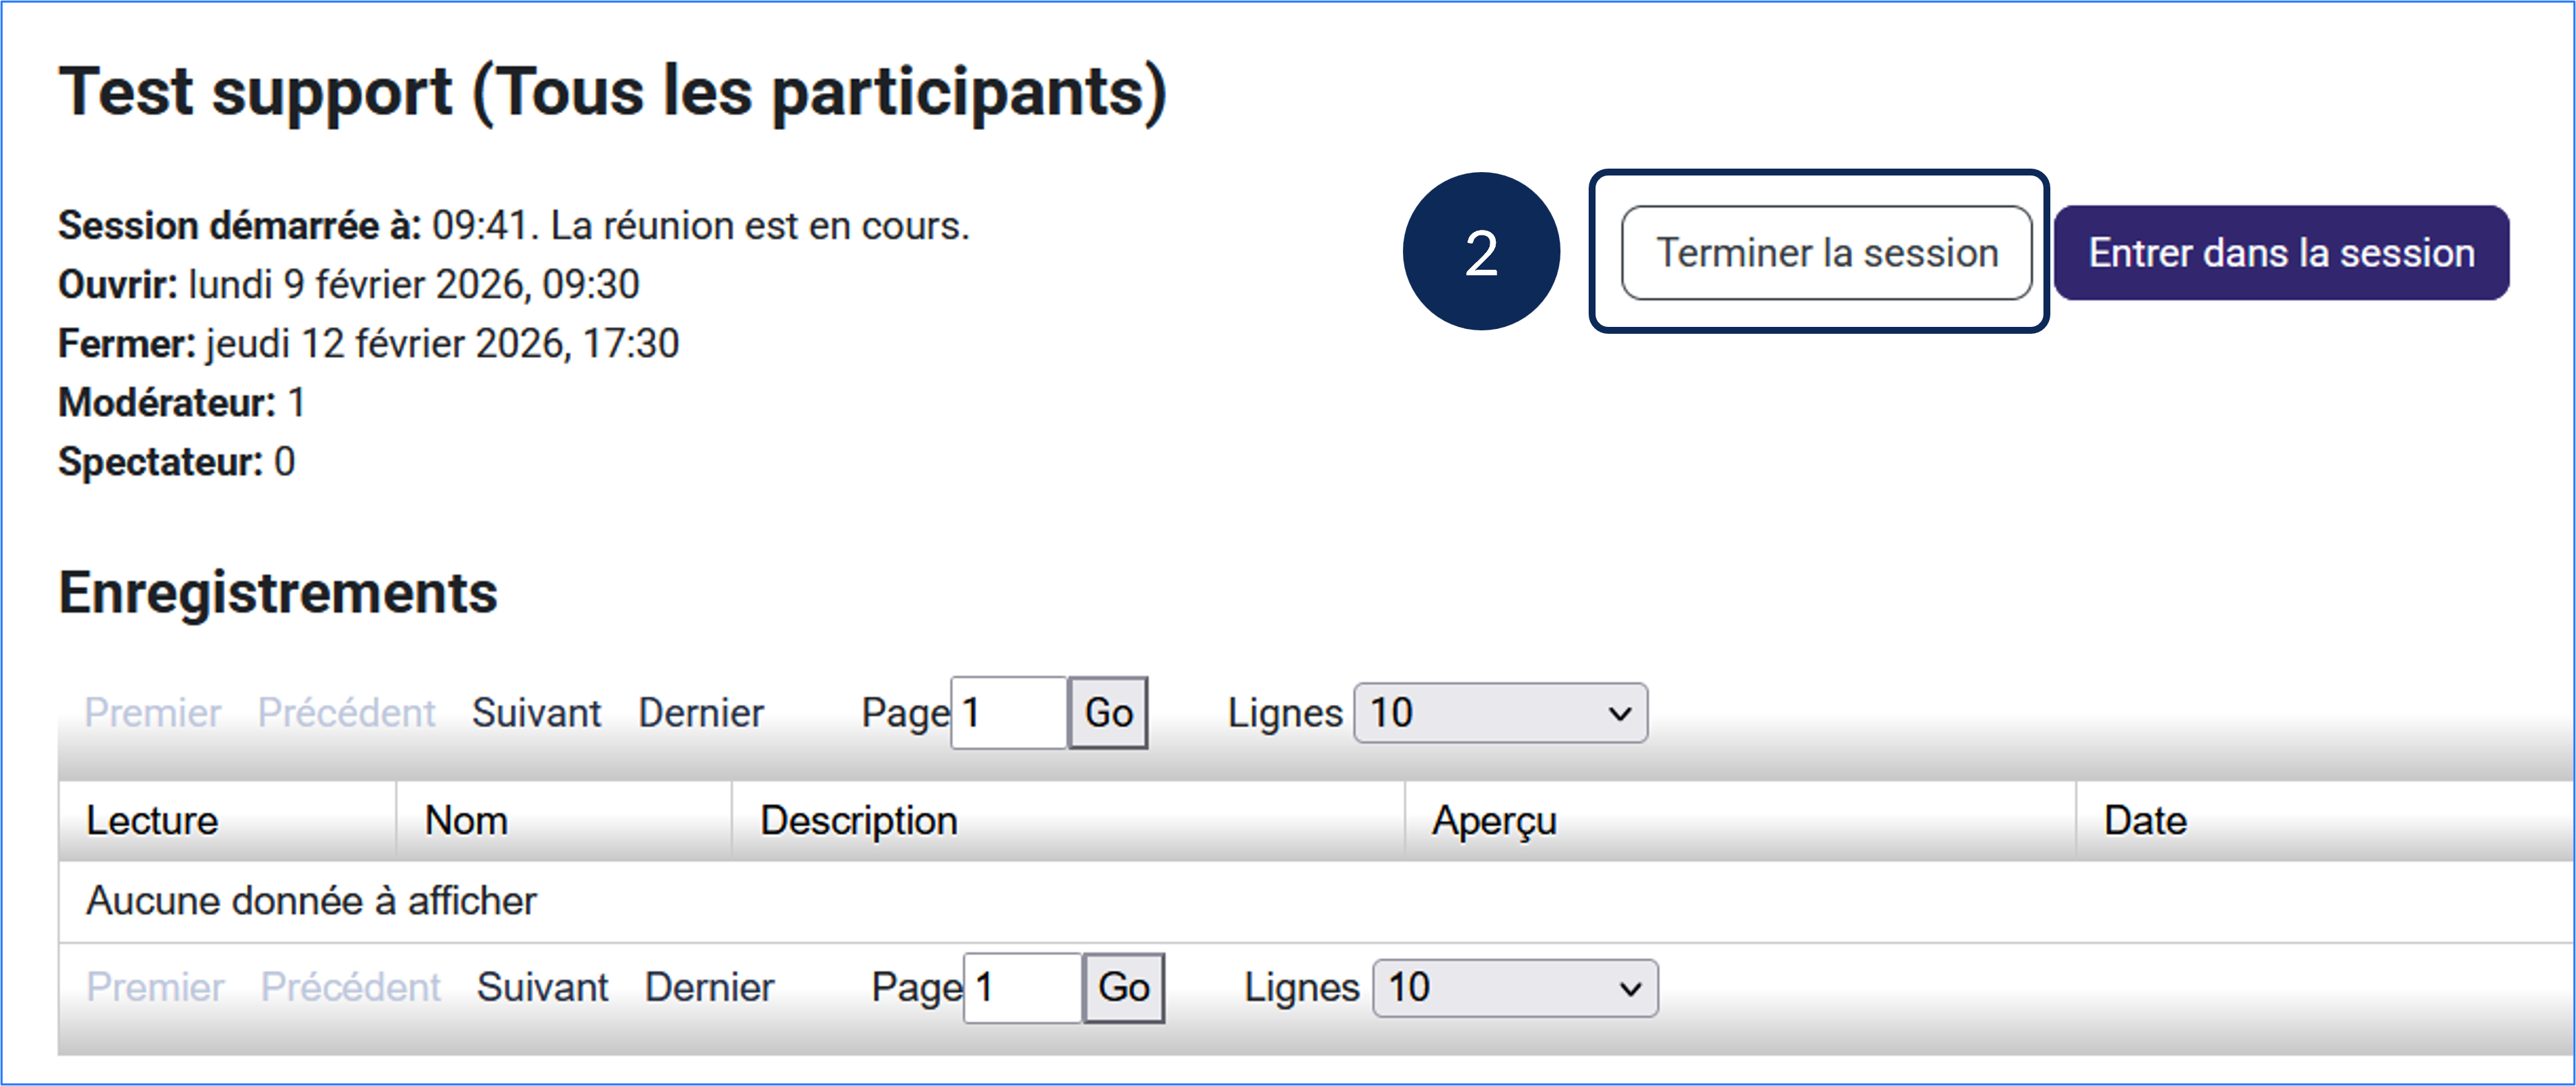This screenshot has width=2576, height=1086.
Task: Click the Aperçu column header
Action: point(1494,821)
